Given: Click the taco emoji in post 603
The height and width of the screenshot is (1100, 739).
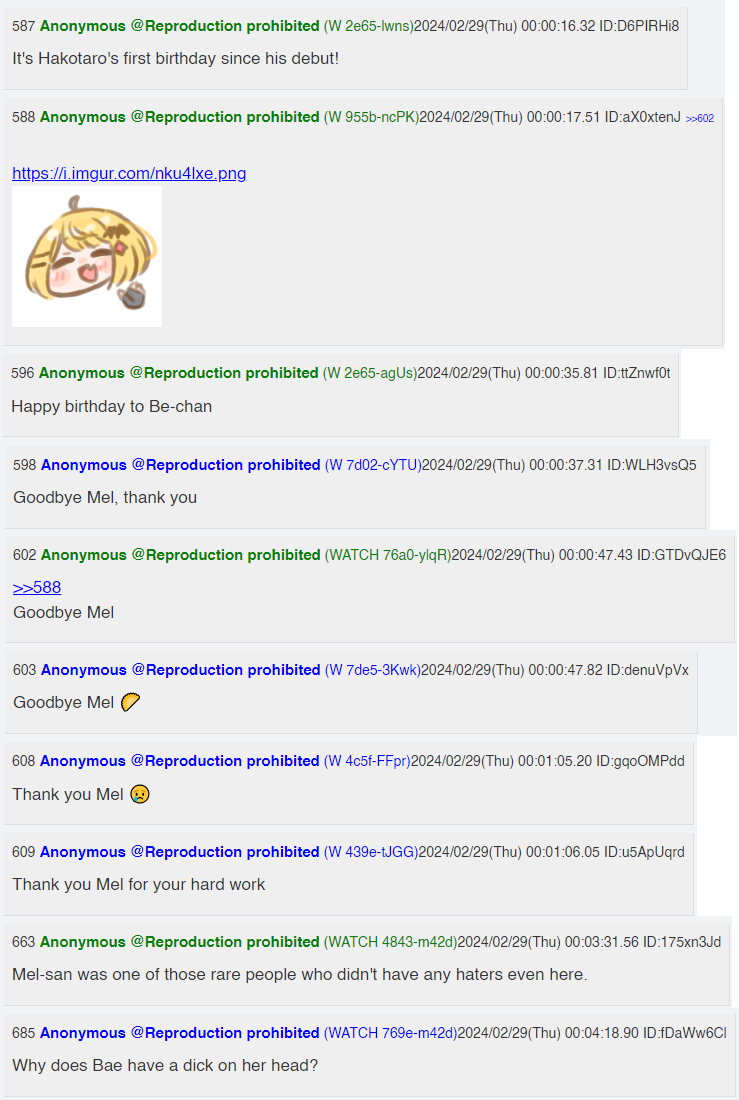Looking at the screenshot, I should tap(131, 702).
